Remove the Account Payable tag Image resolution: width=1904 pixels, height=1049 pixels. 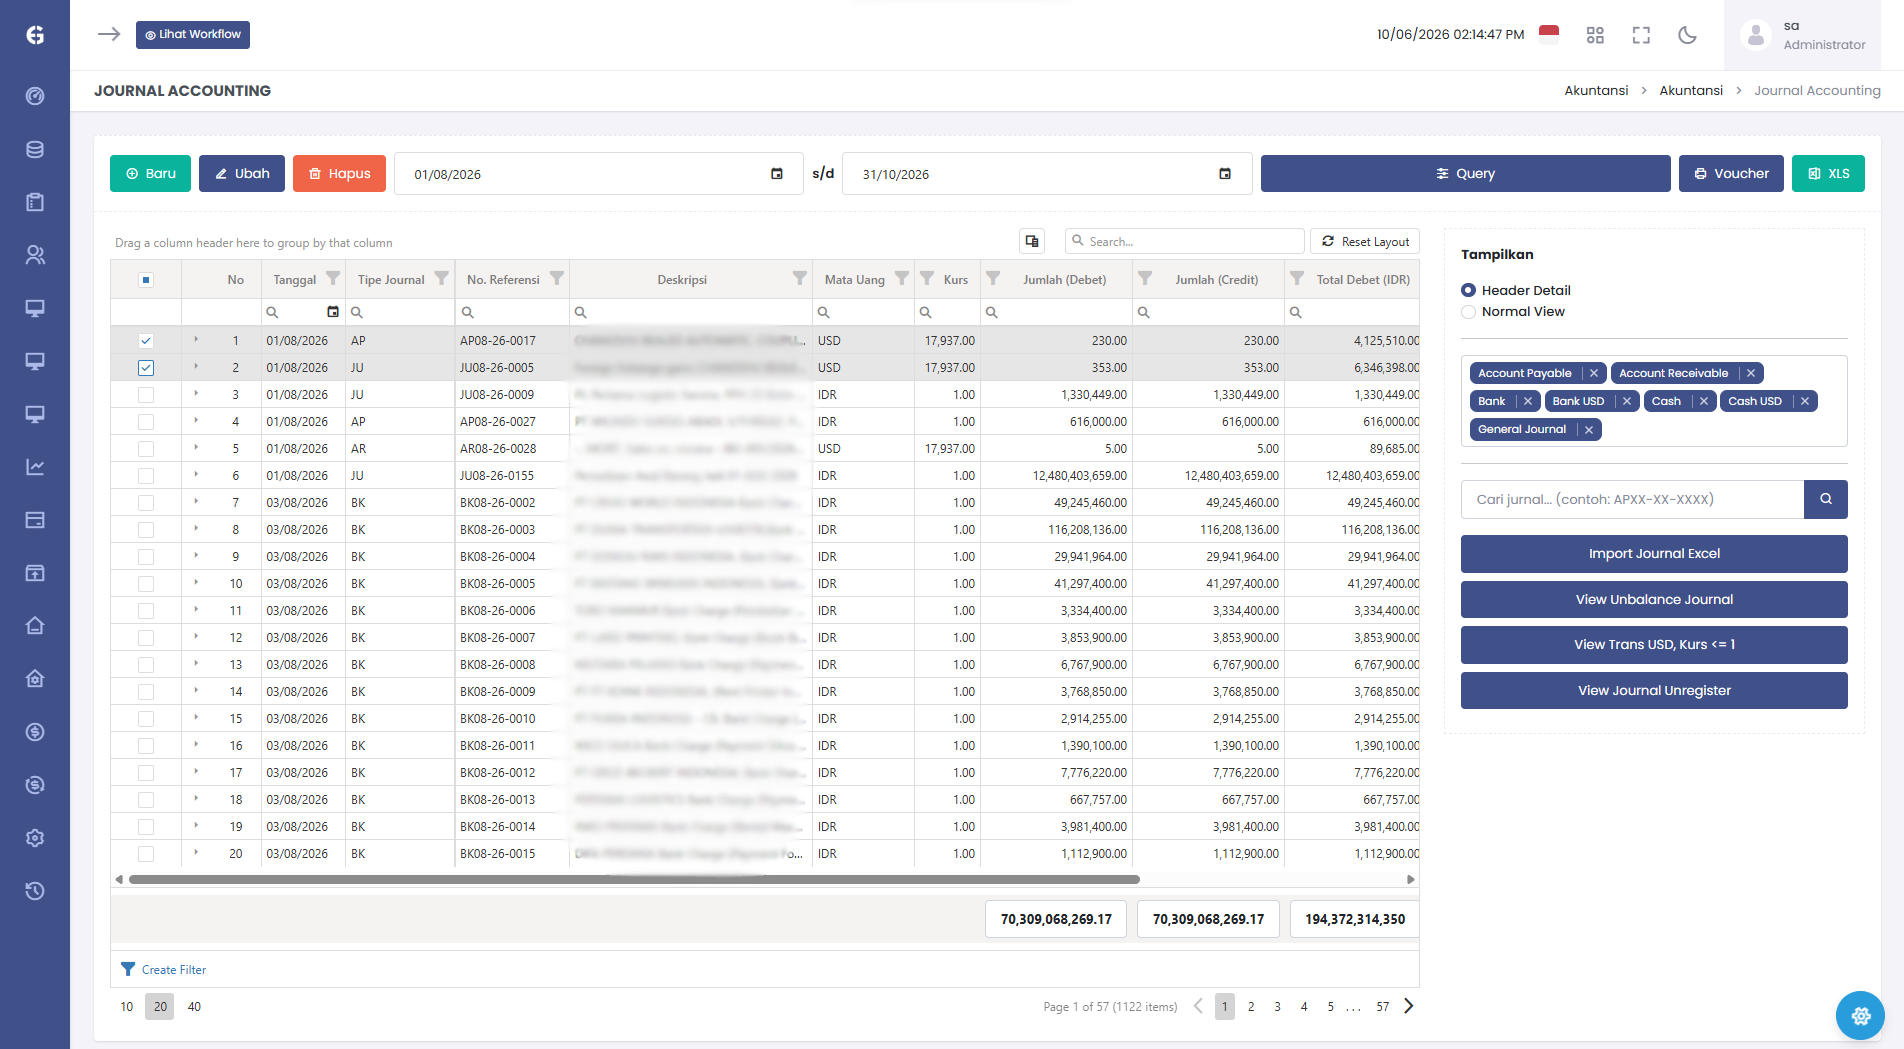coord(1594,373)
